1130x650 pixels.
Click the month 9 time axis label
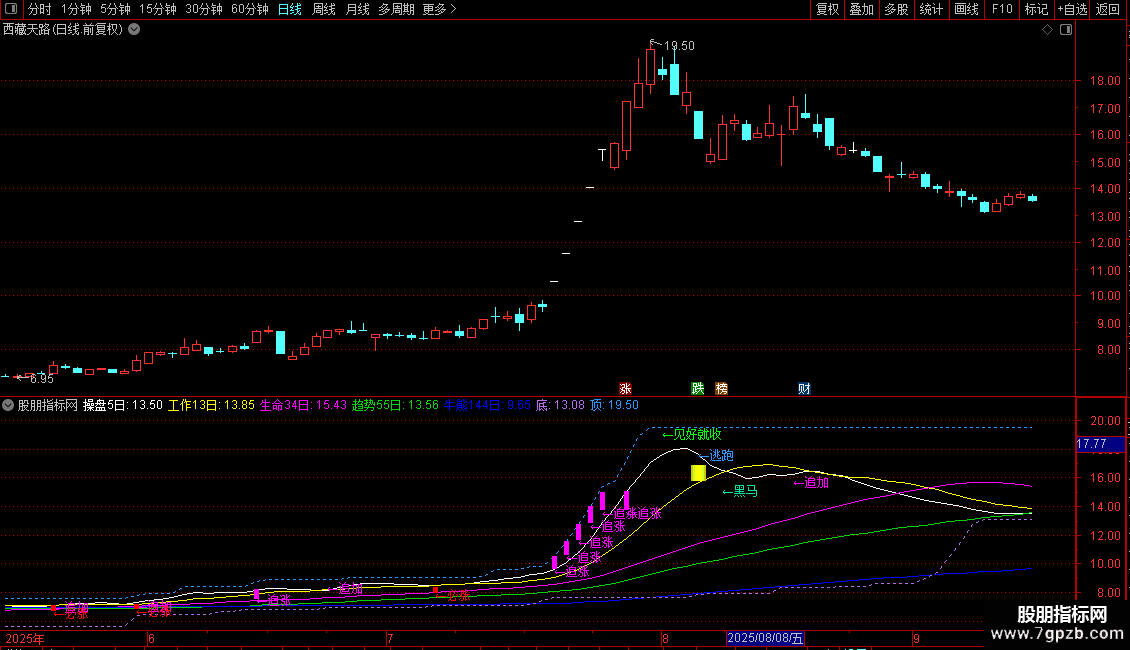(916, 638)
